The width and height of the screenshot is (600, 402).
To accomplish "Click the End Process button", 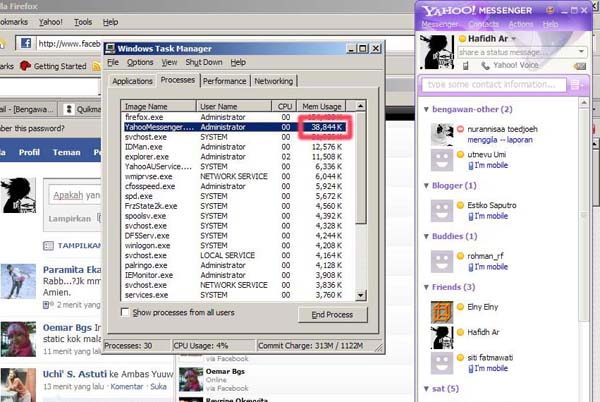I will (332, 314).
